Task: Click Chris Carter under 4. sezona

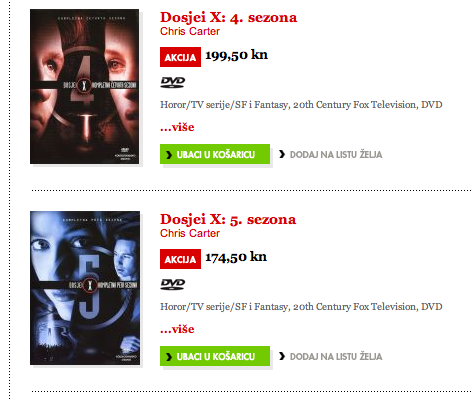Action: click(x=190, y=31)
